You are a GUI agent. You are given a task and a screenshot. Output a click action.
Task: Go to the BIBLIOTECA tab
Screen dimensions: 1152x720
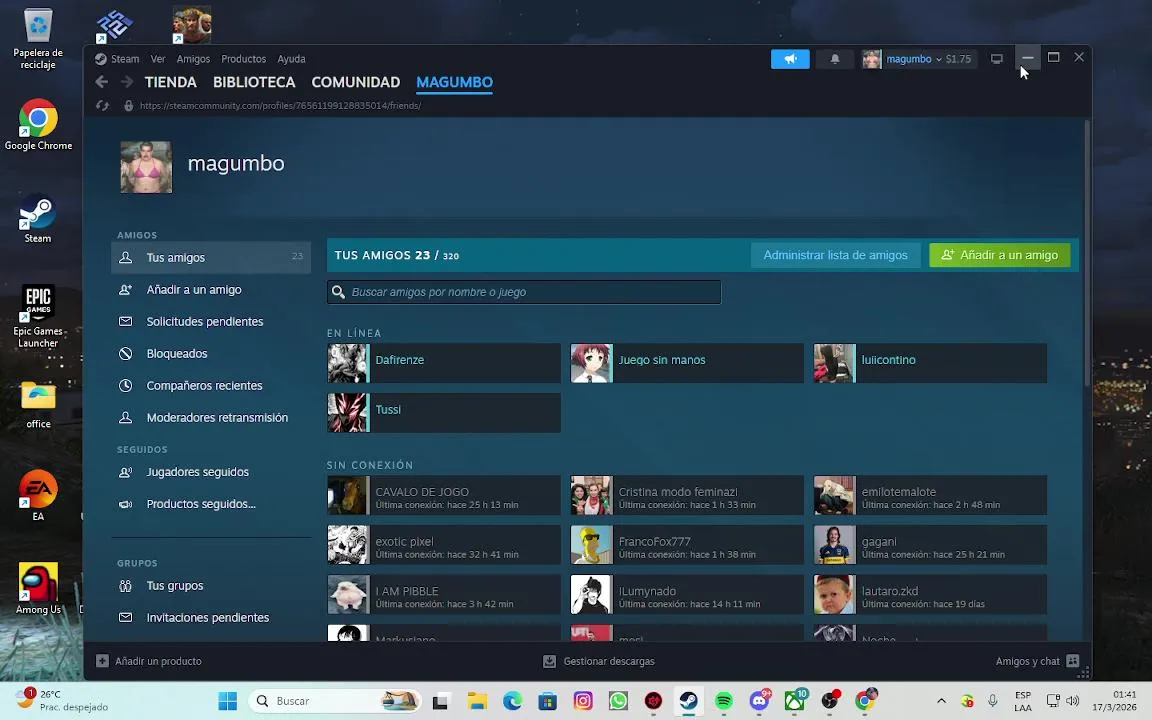point(254,82)
